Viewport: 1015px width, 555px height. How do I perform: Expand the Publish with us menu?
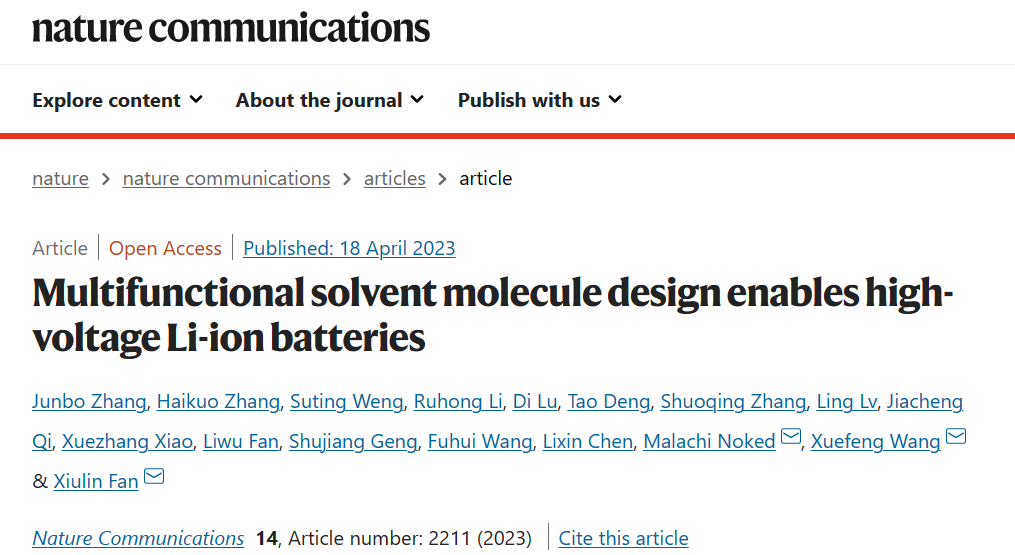pyautogui.click(x=540, y=100)
